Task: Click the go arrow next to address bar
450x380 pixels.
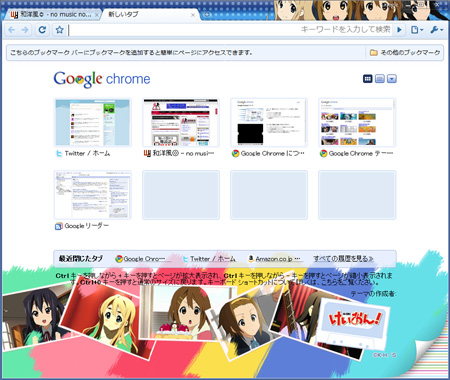Action: [x=399, y=30]
